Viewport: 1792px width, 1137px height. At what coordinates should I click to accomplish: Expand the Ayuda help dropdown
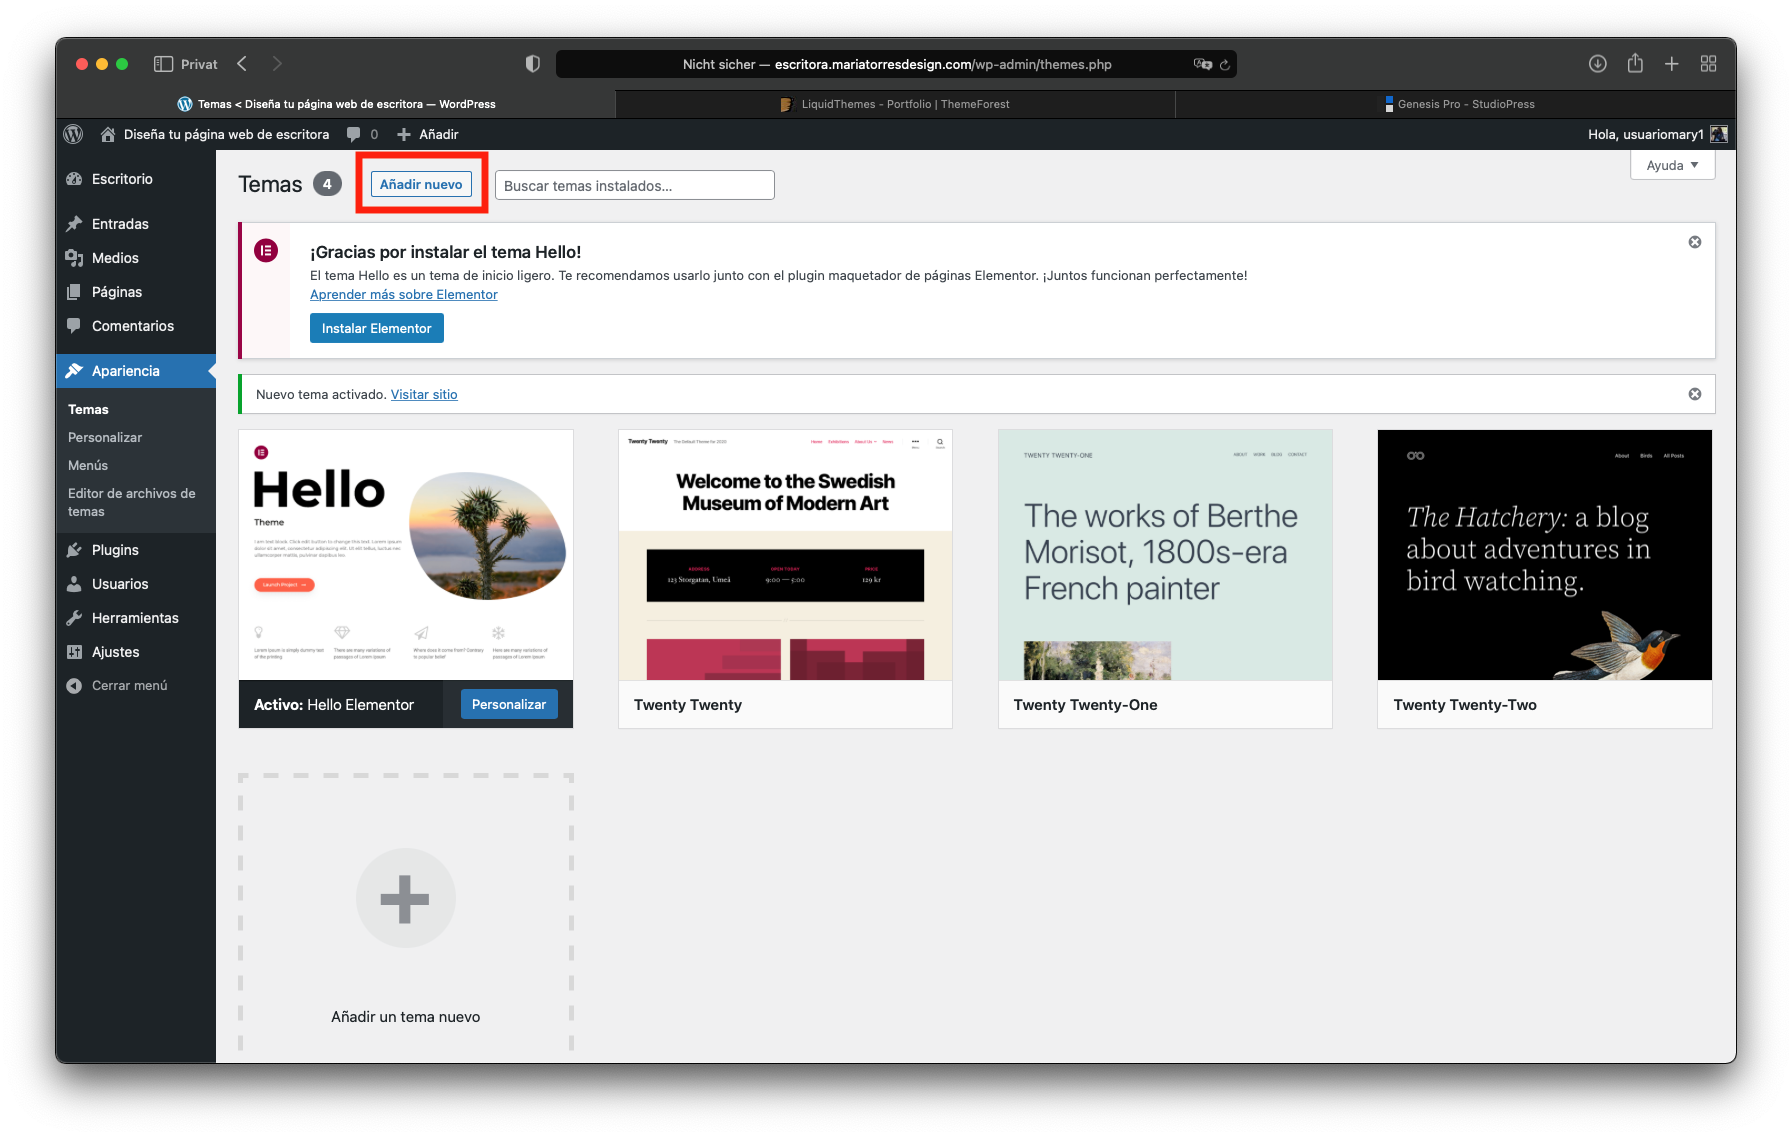click(1673, 165)
